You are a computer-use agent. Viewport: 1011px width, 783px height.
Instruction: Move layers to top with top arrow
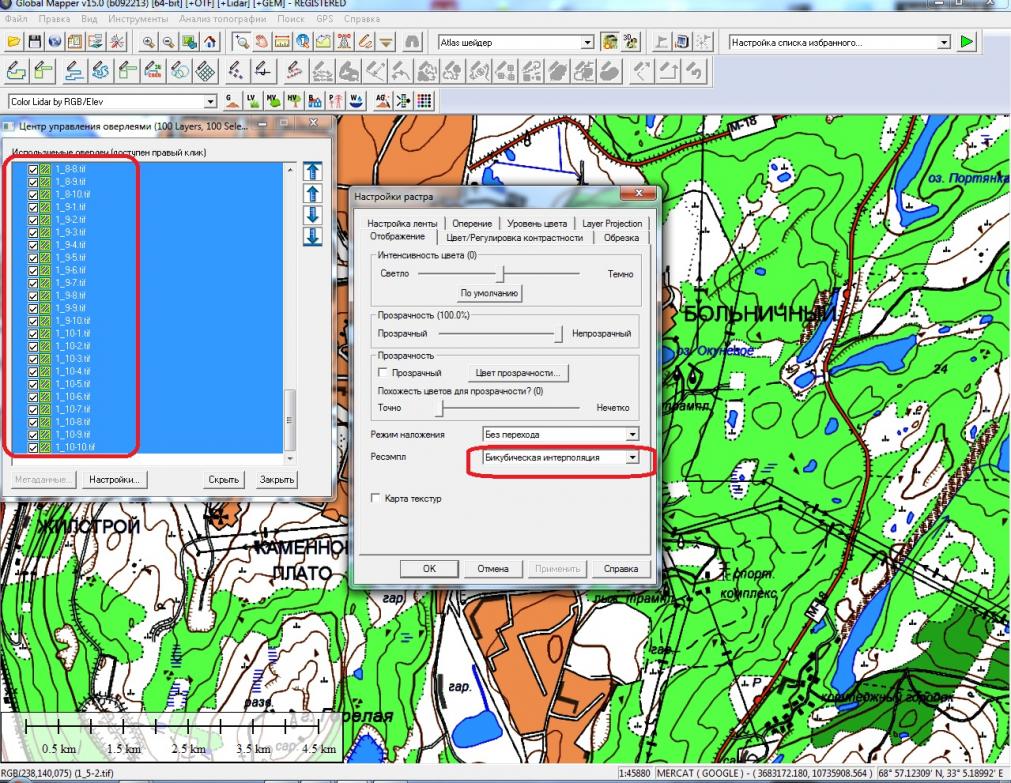pos(312,172)
